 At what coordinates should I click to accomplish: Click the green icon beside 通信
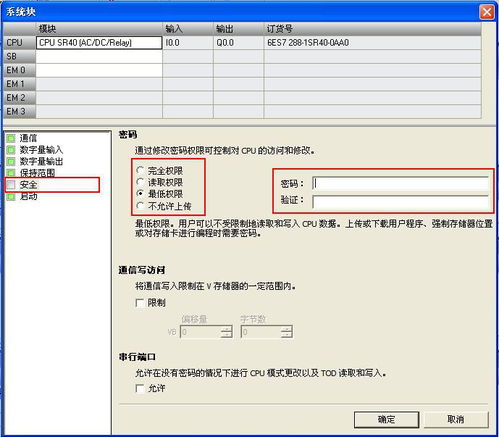click(x=11, y=138)
